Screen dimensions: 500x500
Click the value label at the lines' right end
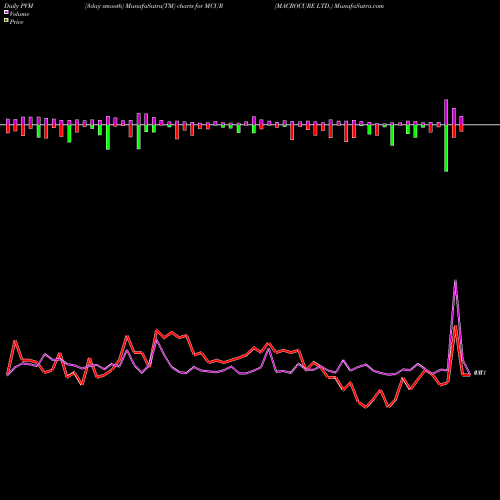tap(480, 373)
